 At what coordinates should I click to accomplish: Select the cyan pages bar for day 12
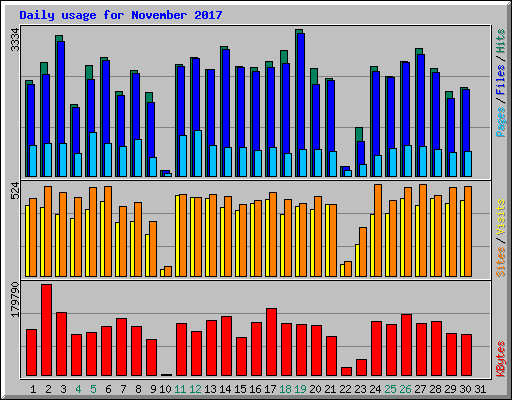198,153
